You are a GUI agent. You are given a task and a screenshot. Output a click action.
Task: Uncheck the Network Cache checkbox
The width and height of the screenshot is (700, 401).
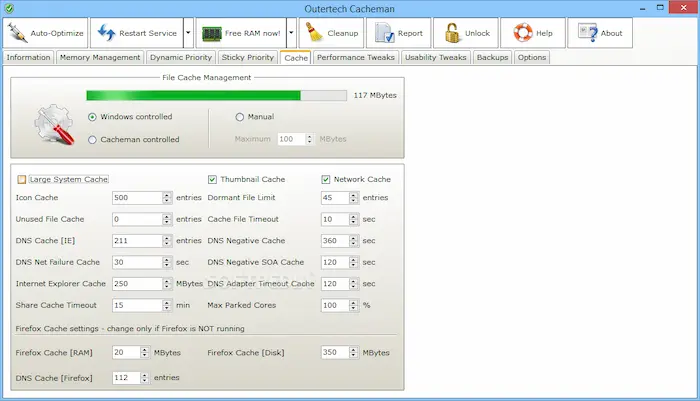325,180
